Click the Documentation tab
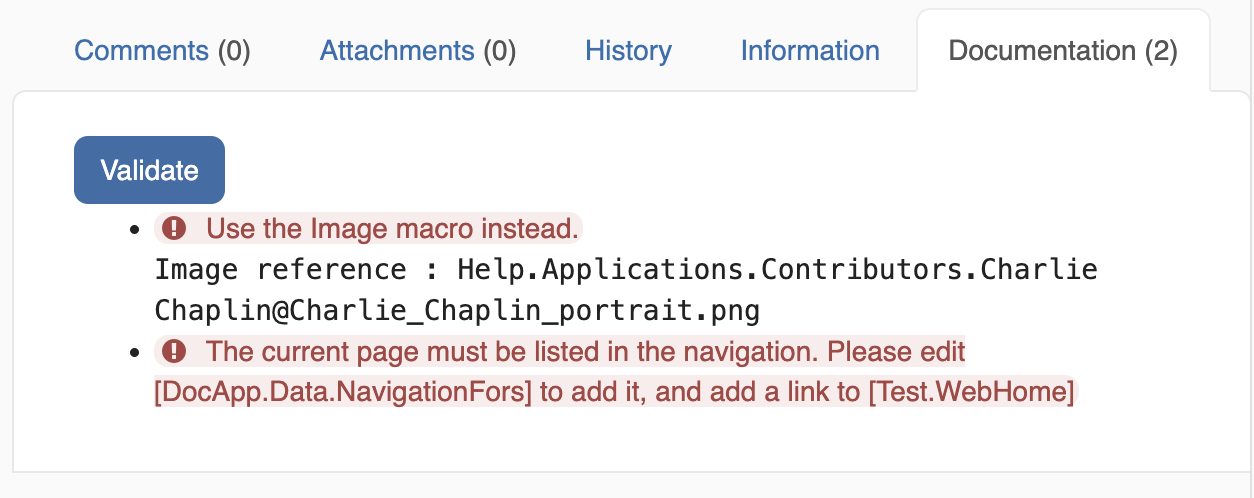Image resolution: width=1254 pixels, height=498 pixels. [x=1041, y=51]
